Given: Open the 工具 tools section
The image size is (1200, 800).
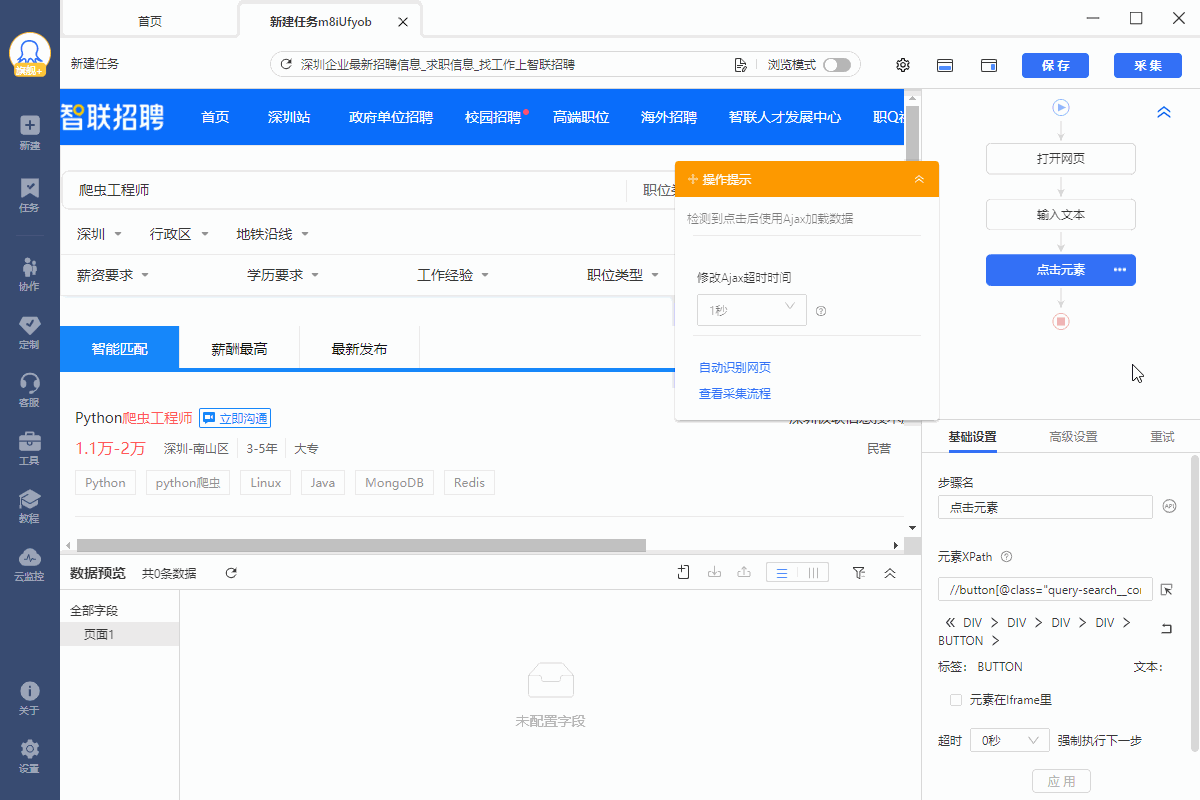Looking at the screenshot, I should click(x=29, y=447).
